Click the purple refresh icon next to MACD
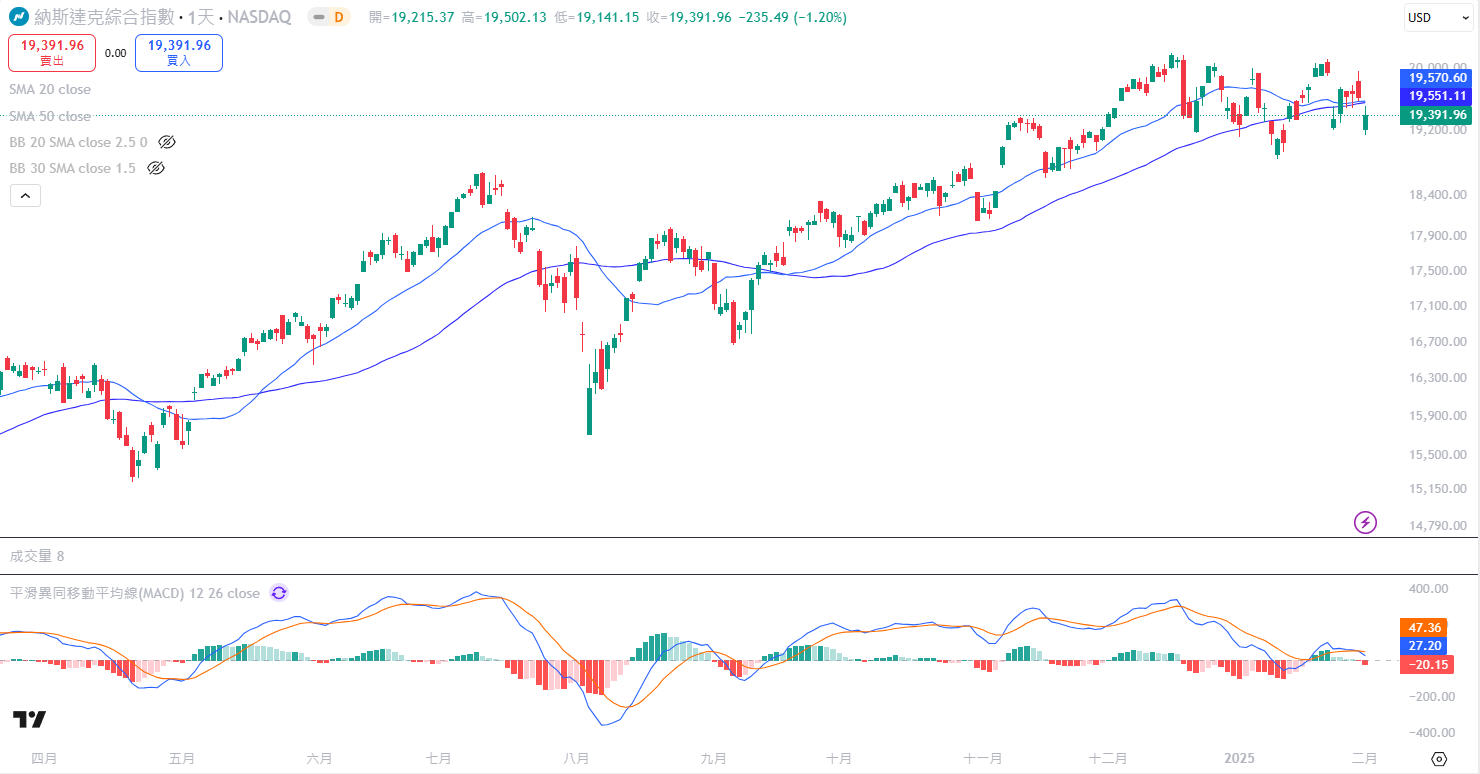This screenshot has height=774, width=1480. tap(279, 593)
